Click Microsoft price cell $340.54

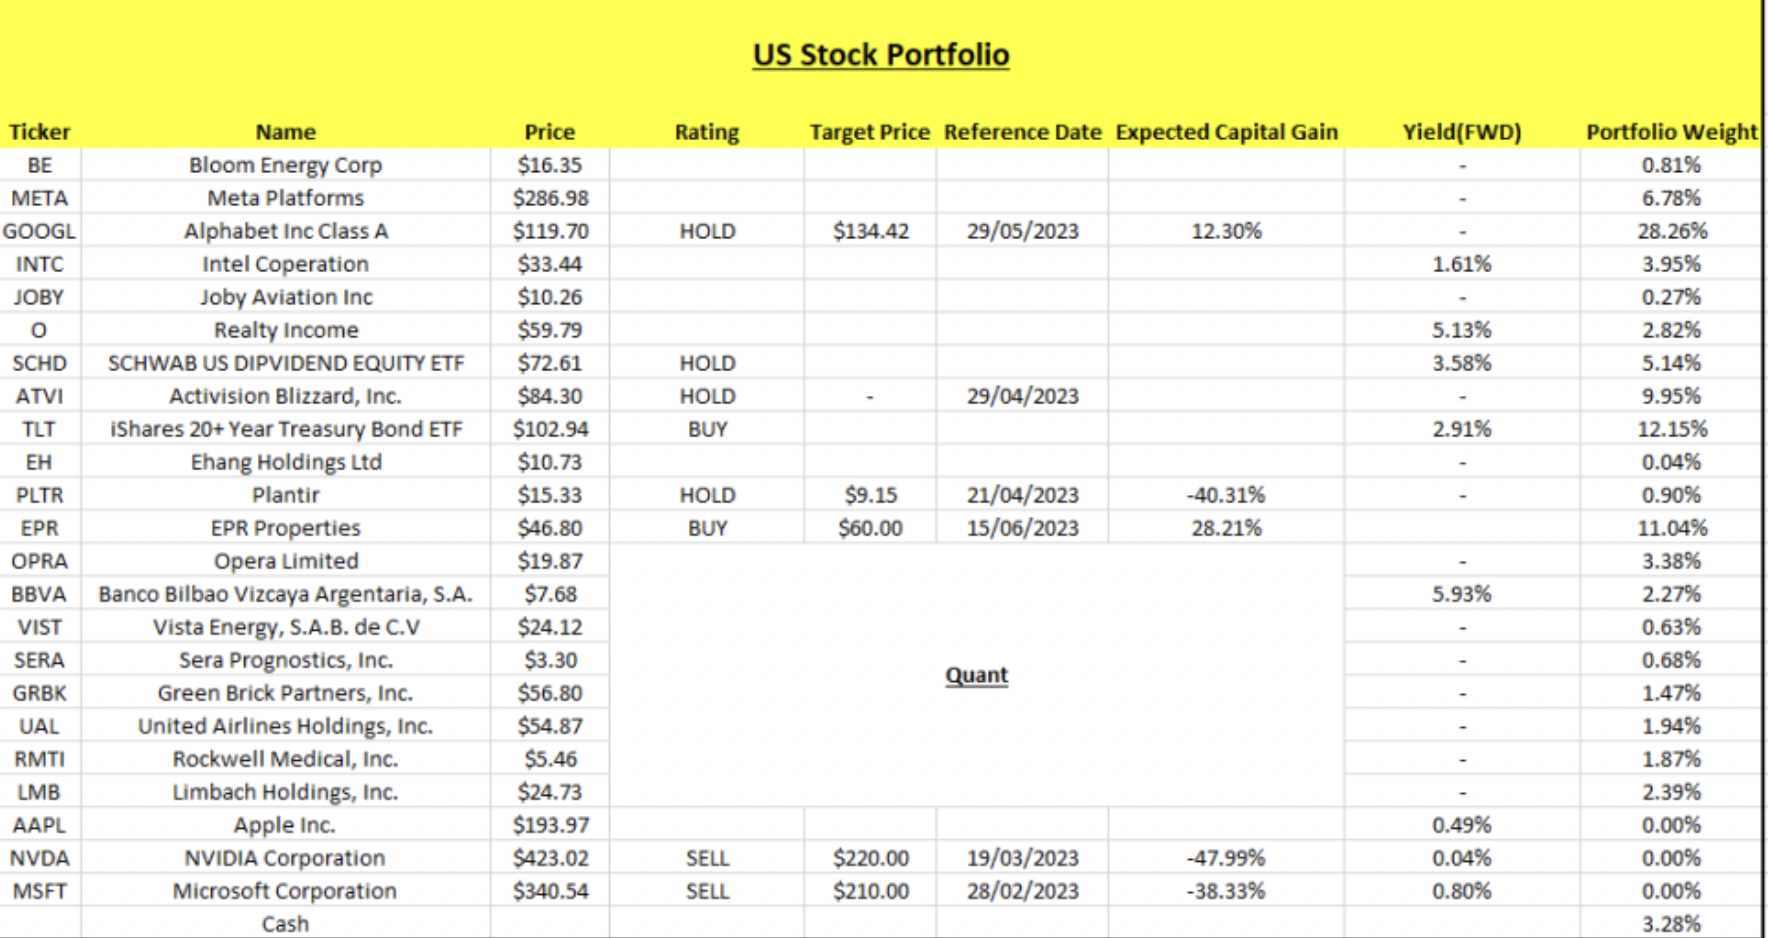[550, 891]
